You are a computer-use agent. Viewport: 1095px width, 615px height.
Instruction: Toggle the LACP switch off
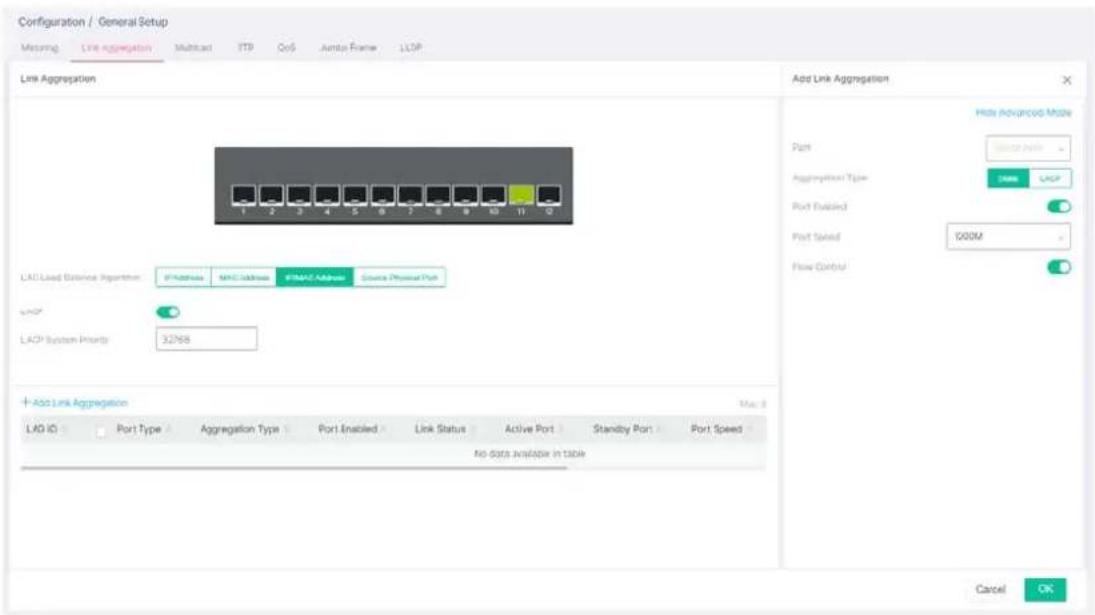pos(168,312)
